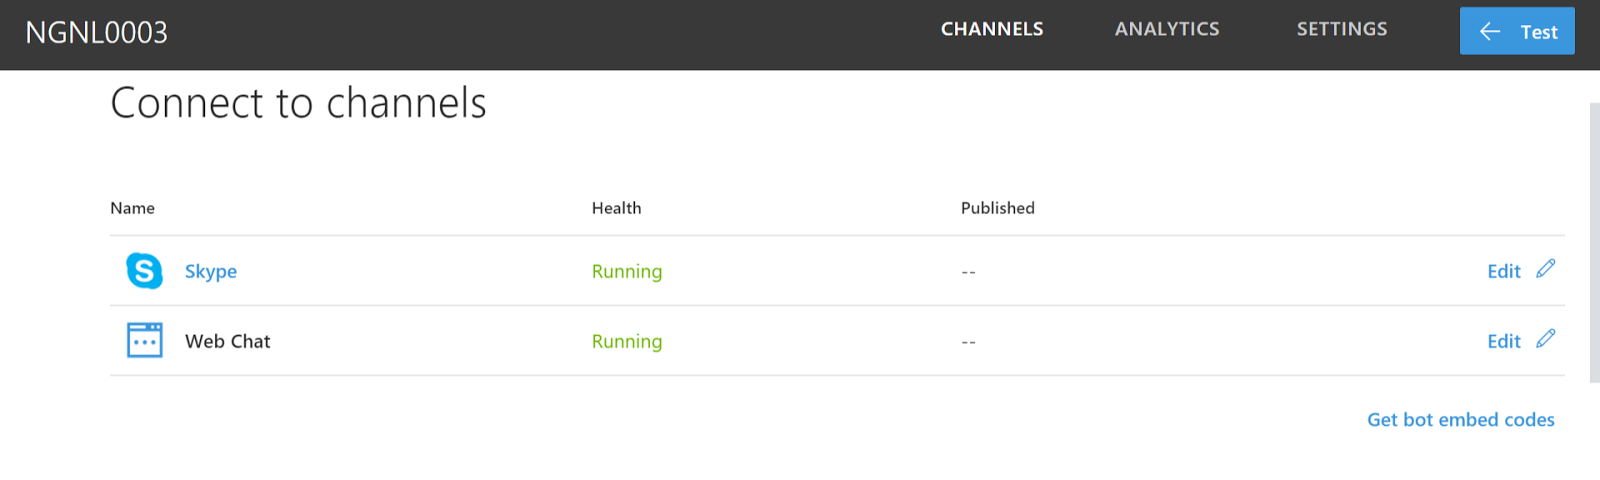Screen dimensions: 1600x480
Task: Open Get bot embed codes link
Action: [x=1460, y=420]
